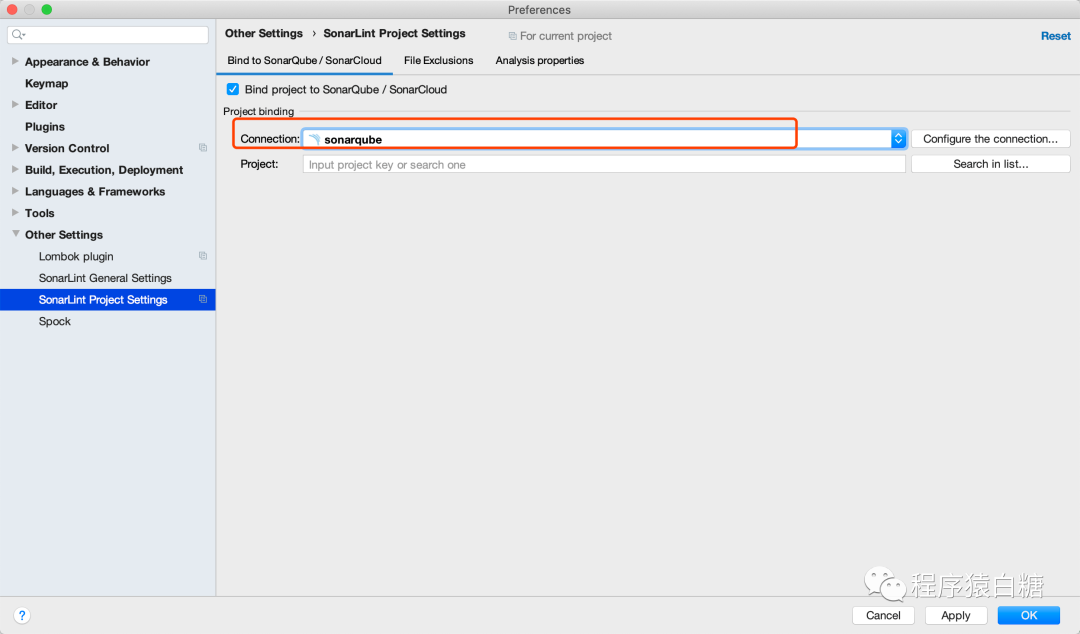Expand the Appearance & Behavior section
1080x634 pixels.
15,61
